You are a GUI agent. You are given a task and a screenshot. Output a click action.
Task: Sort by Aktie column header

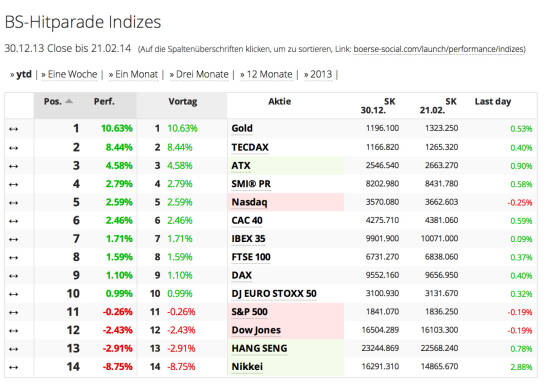tap(280, 102)
